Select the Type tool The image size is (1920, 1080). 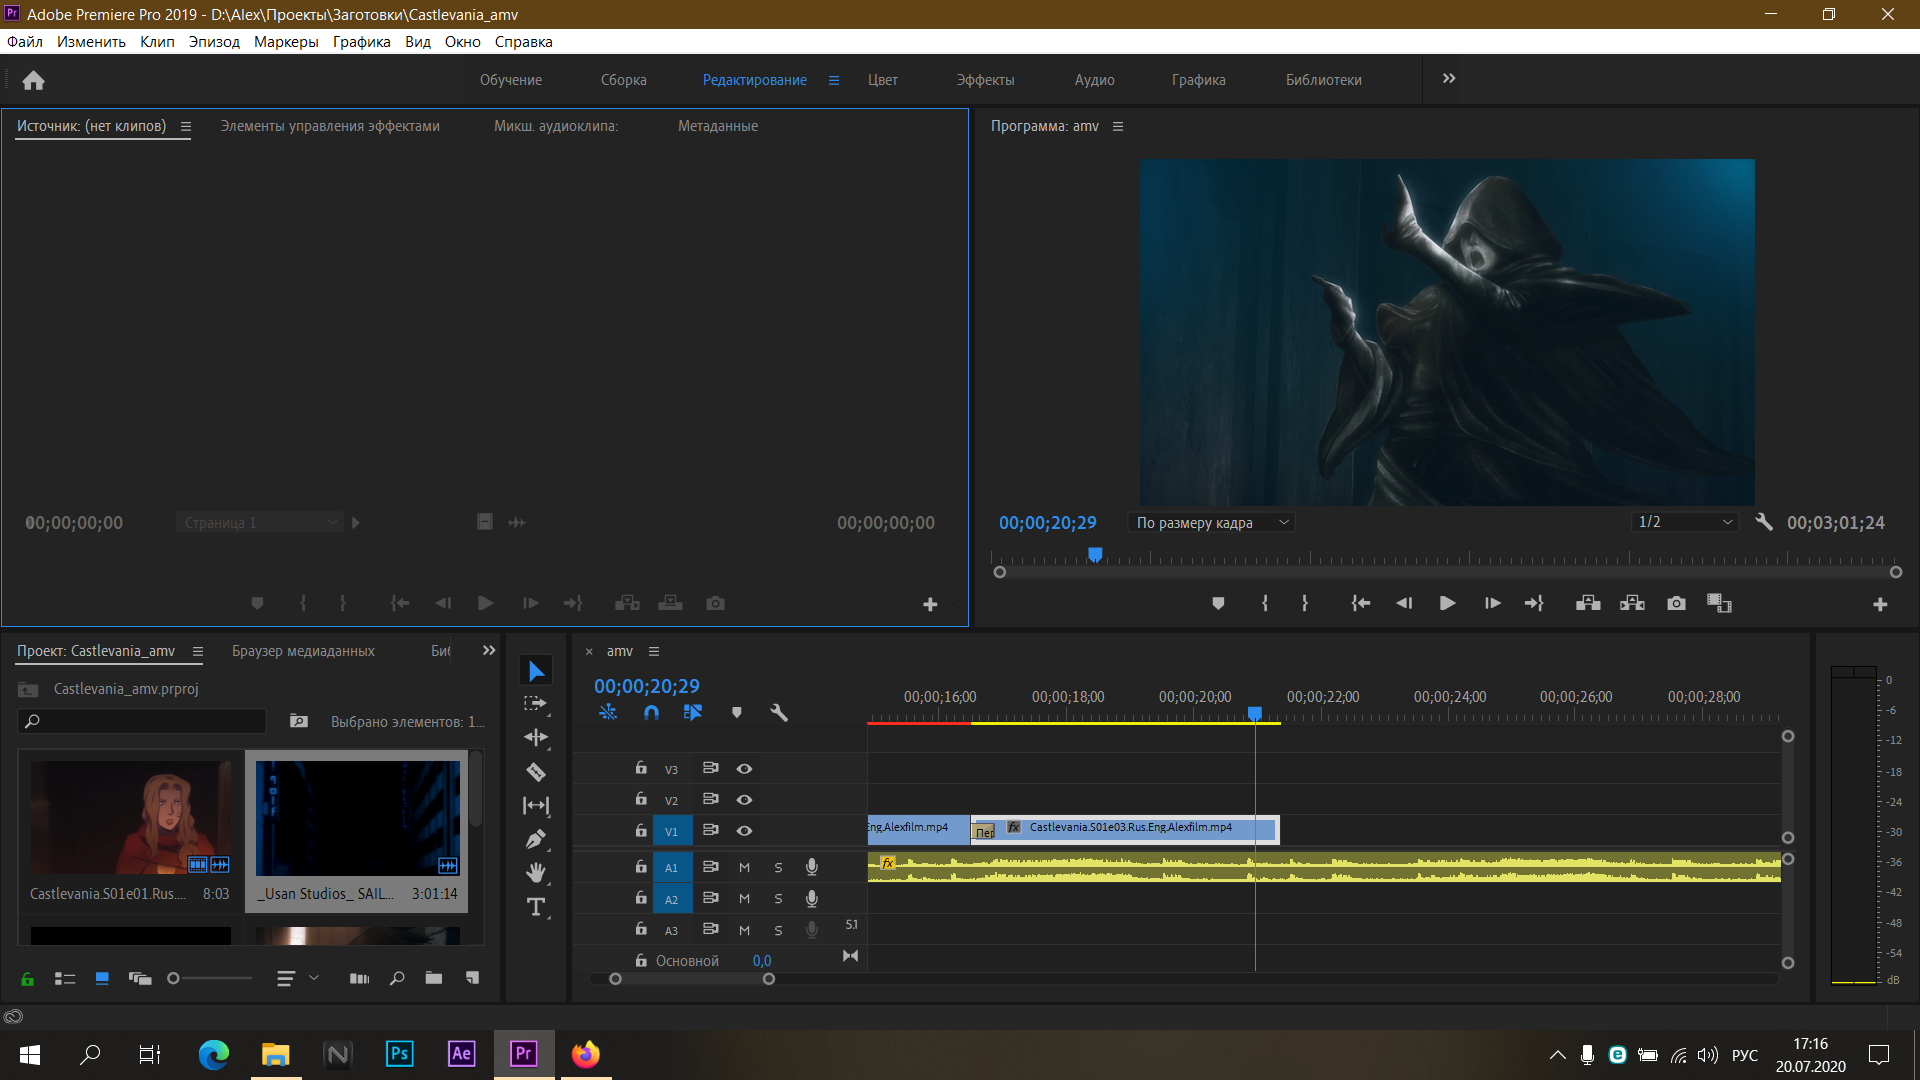click(536, 907)
